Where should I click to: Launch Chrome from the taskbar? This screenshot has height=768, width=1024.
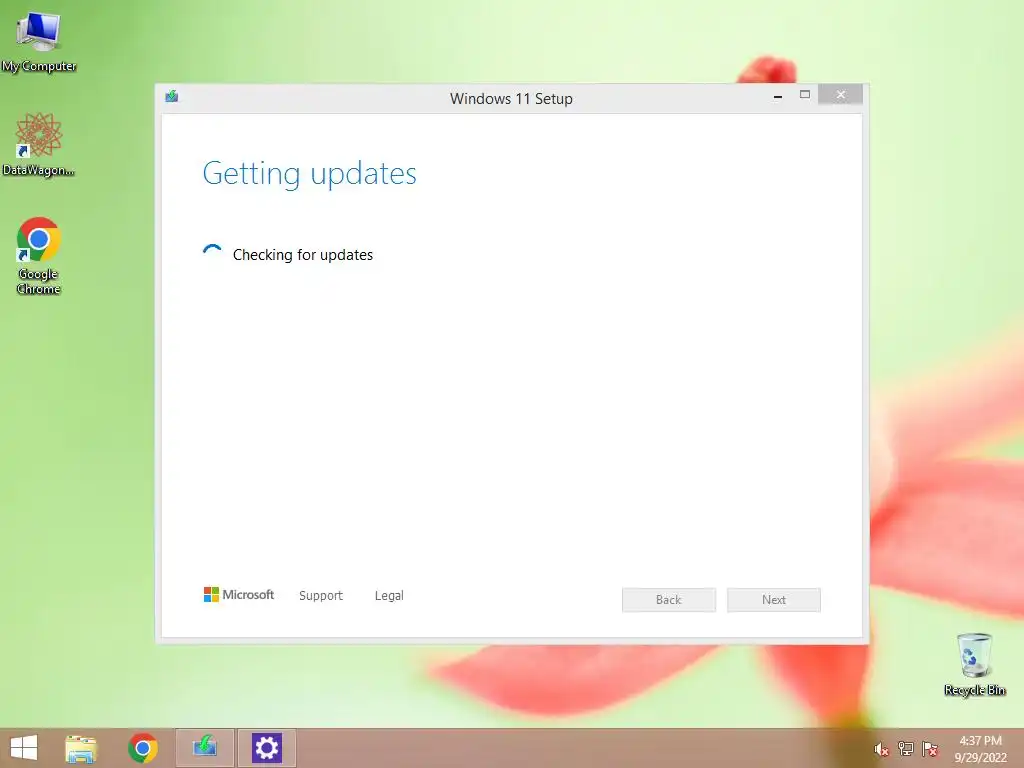pyautogui.click(x=142, y=748)
